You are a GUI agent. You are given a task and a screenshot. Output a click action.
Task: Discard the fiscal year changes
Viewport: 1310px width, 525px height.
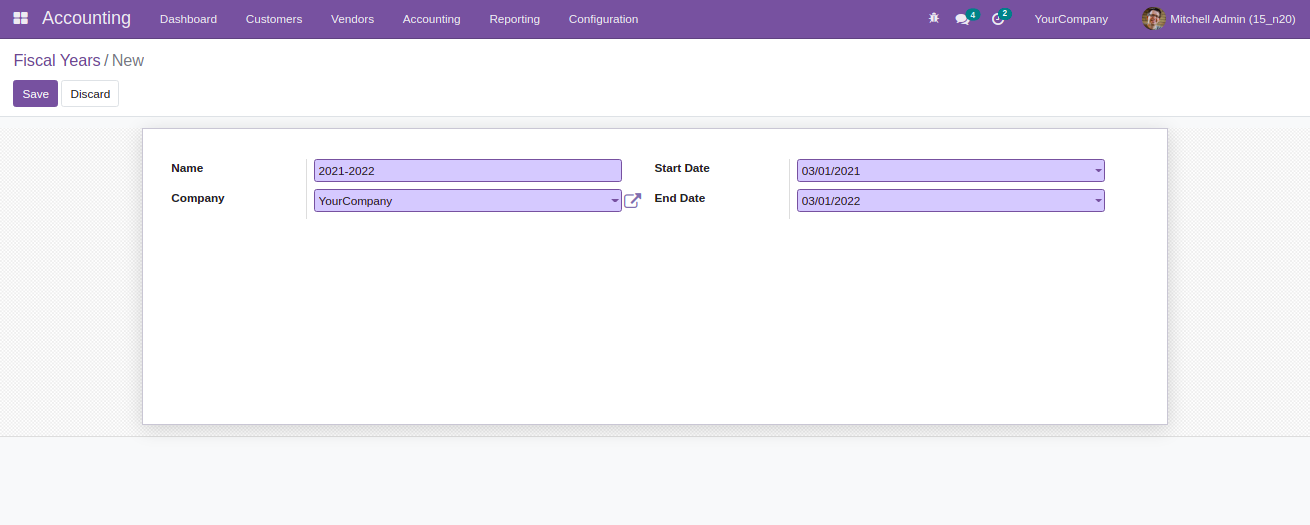click(x=90, y=94)
